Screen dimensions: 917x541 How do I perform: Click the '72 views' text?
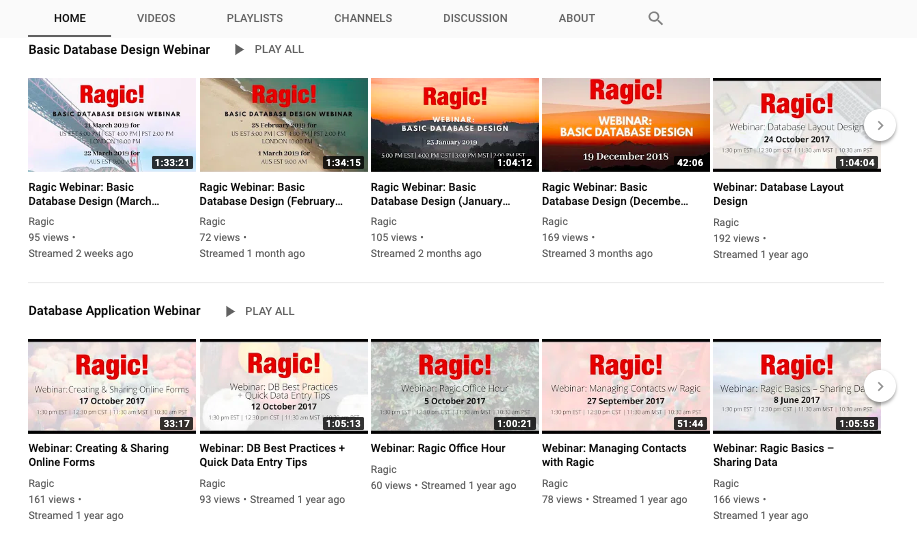[220, 237]
